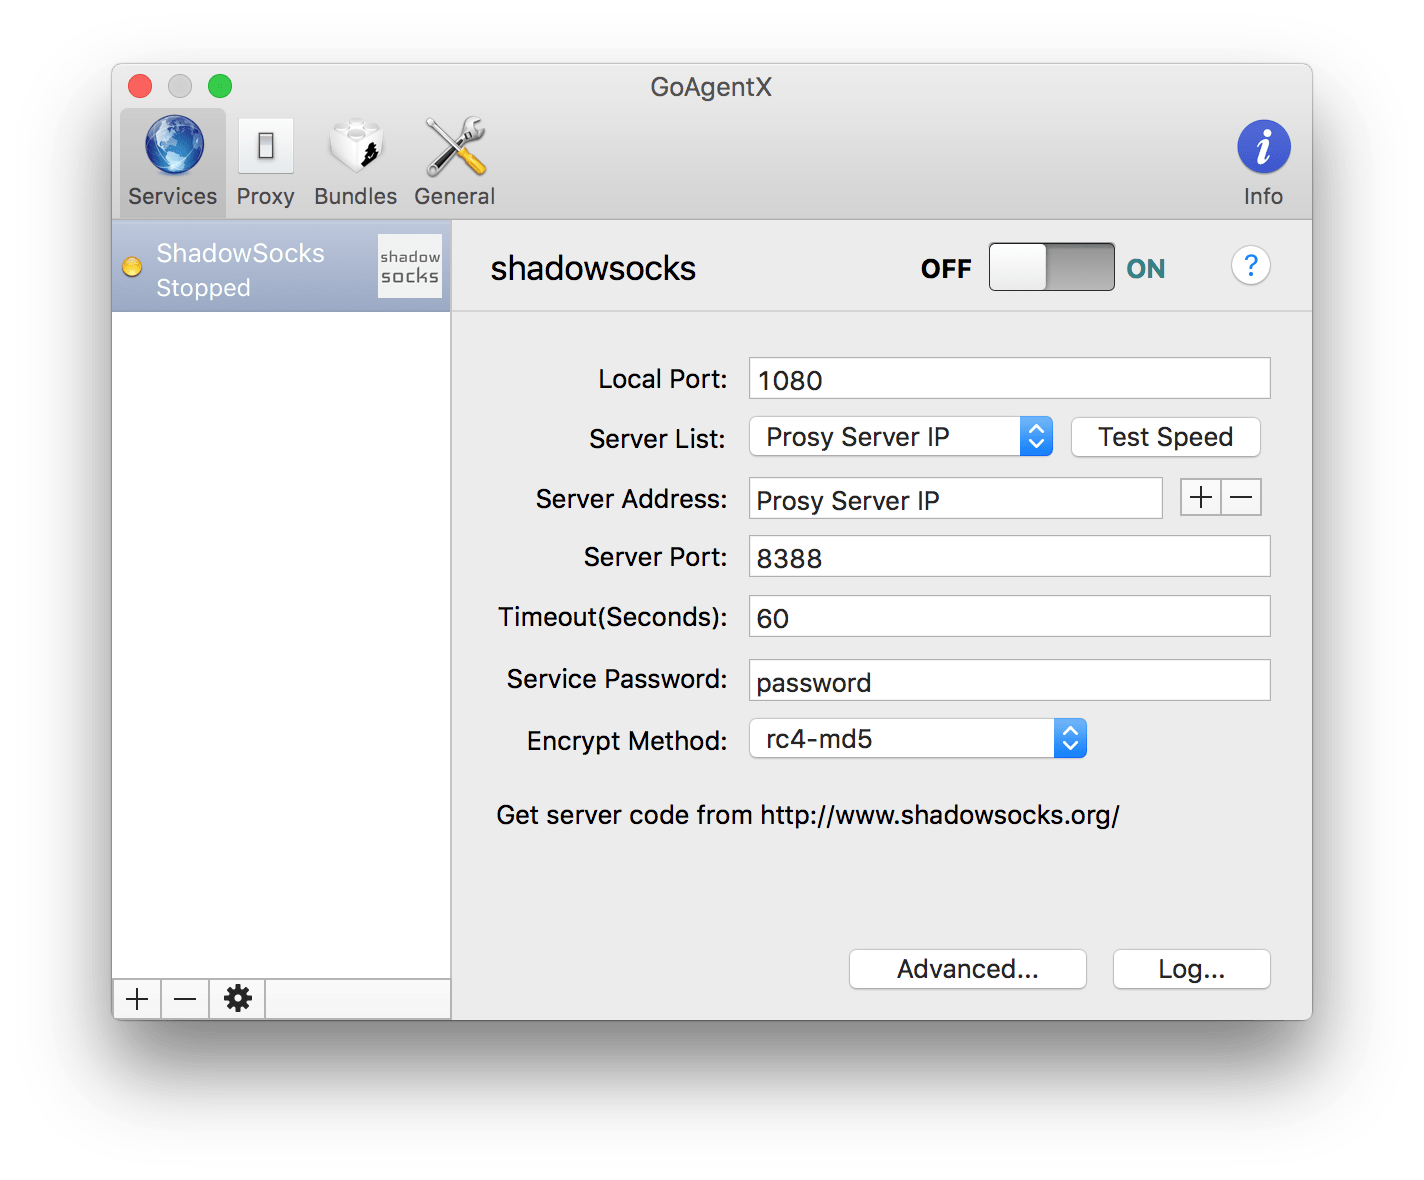Click the OFF label beside switch

click(946, 269)
